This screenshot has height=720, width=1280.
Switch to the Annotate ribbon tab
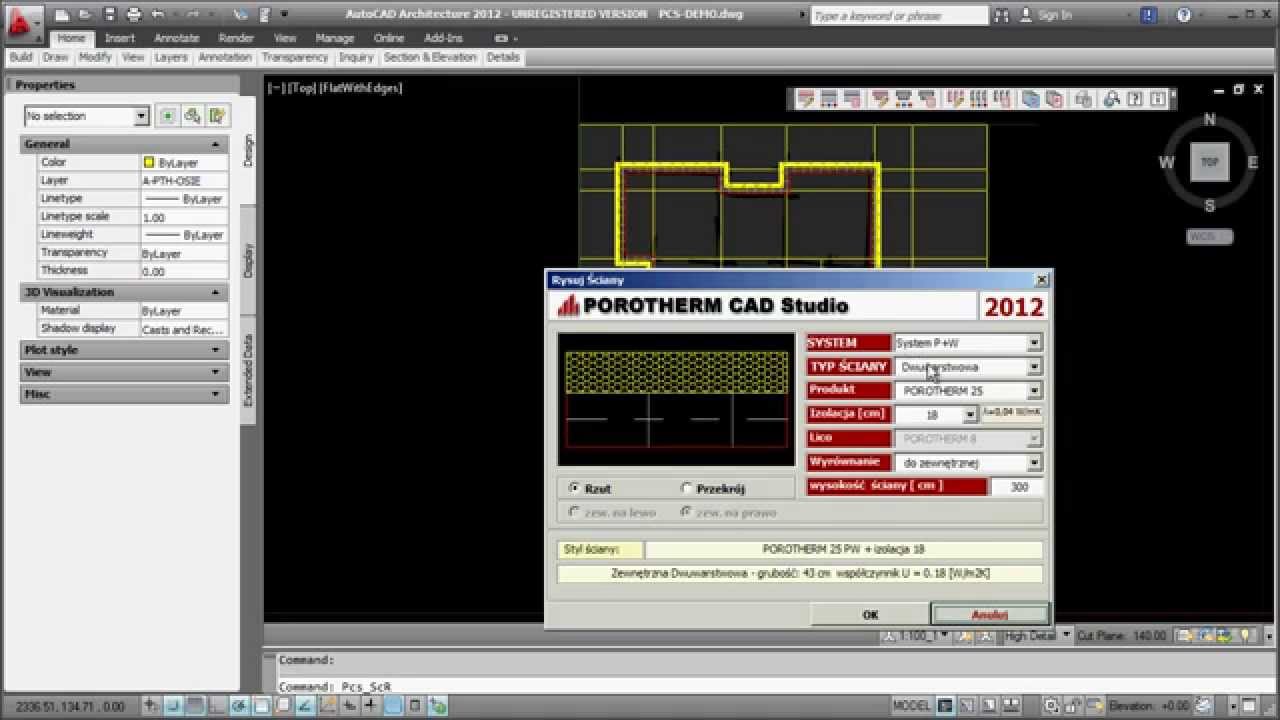(x=177, y=38)
